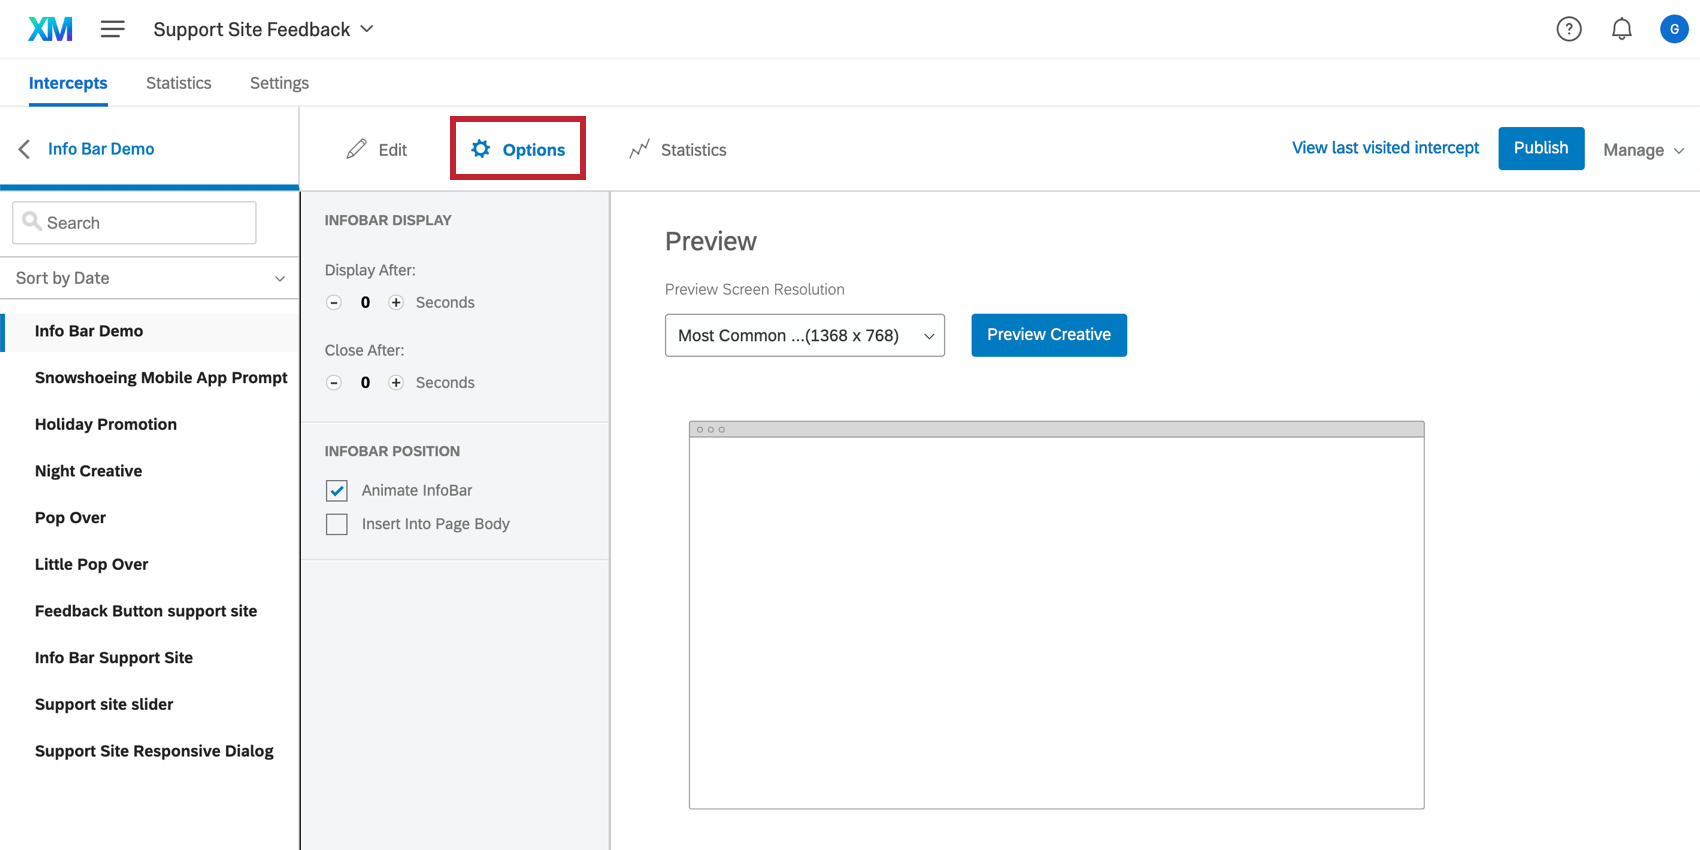Open the Sort by Date dropdown

click(x=150, y=278)
